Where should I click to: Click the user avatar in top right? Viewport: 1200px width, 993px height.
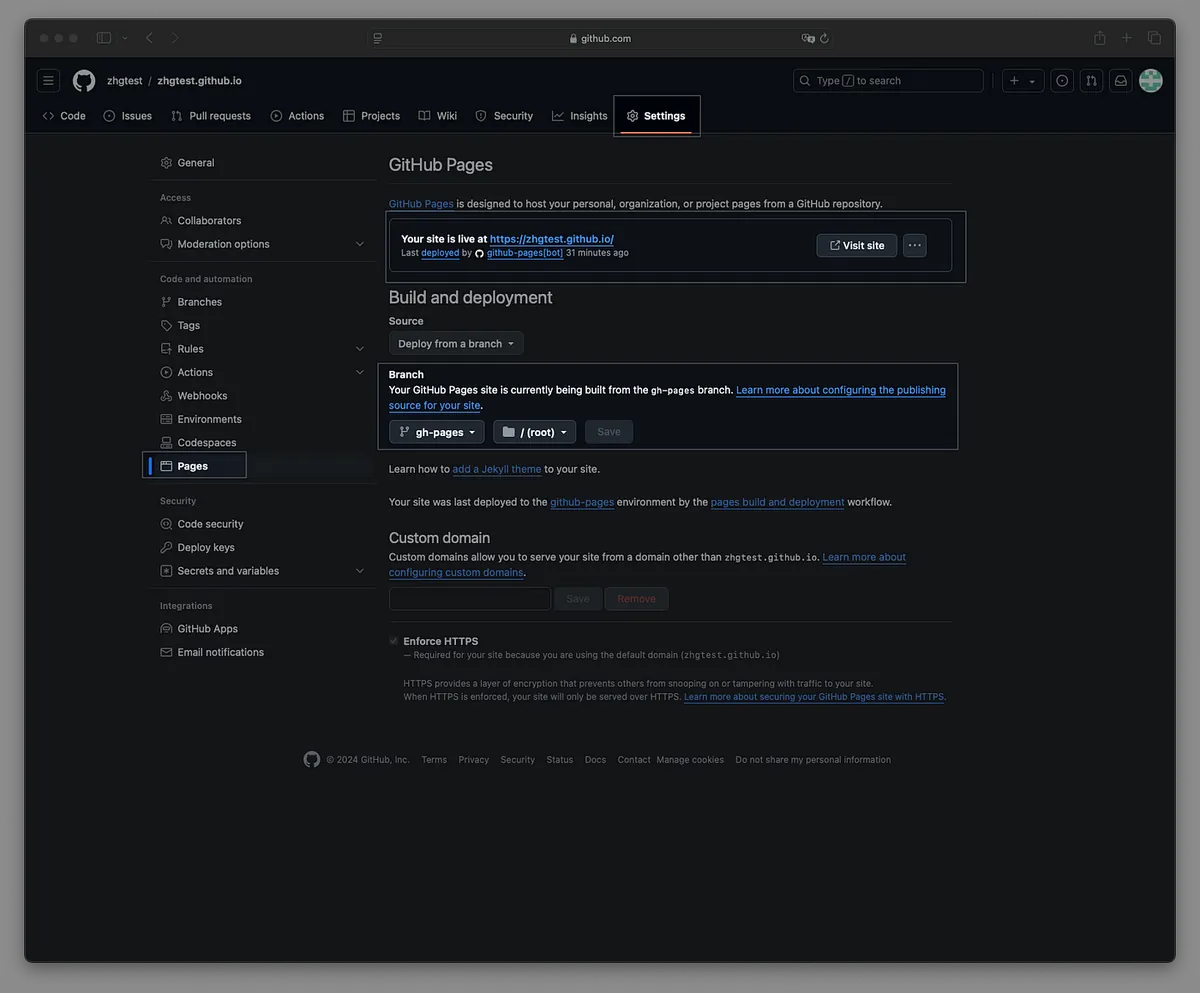pos(1151,81)
